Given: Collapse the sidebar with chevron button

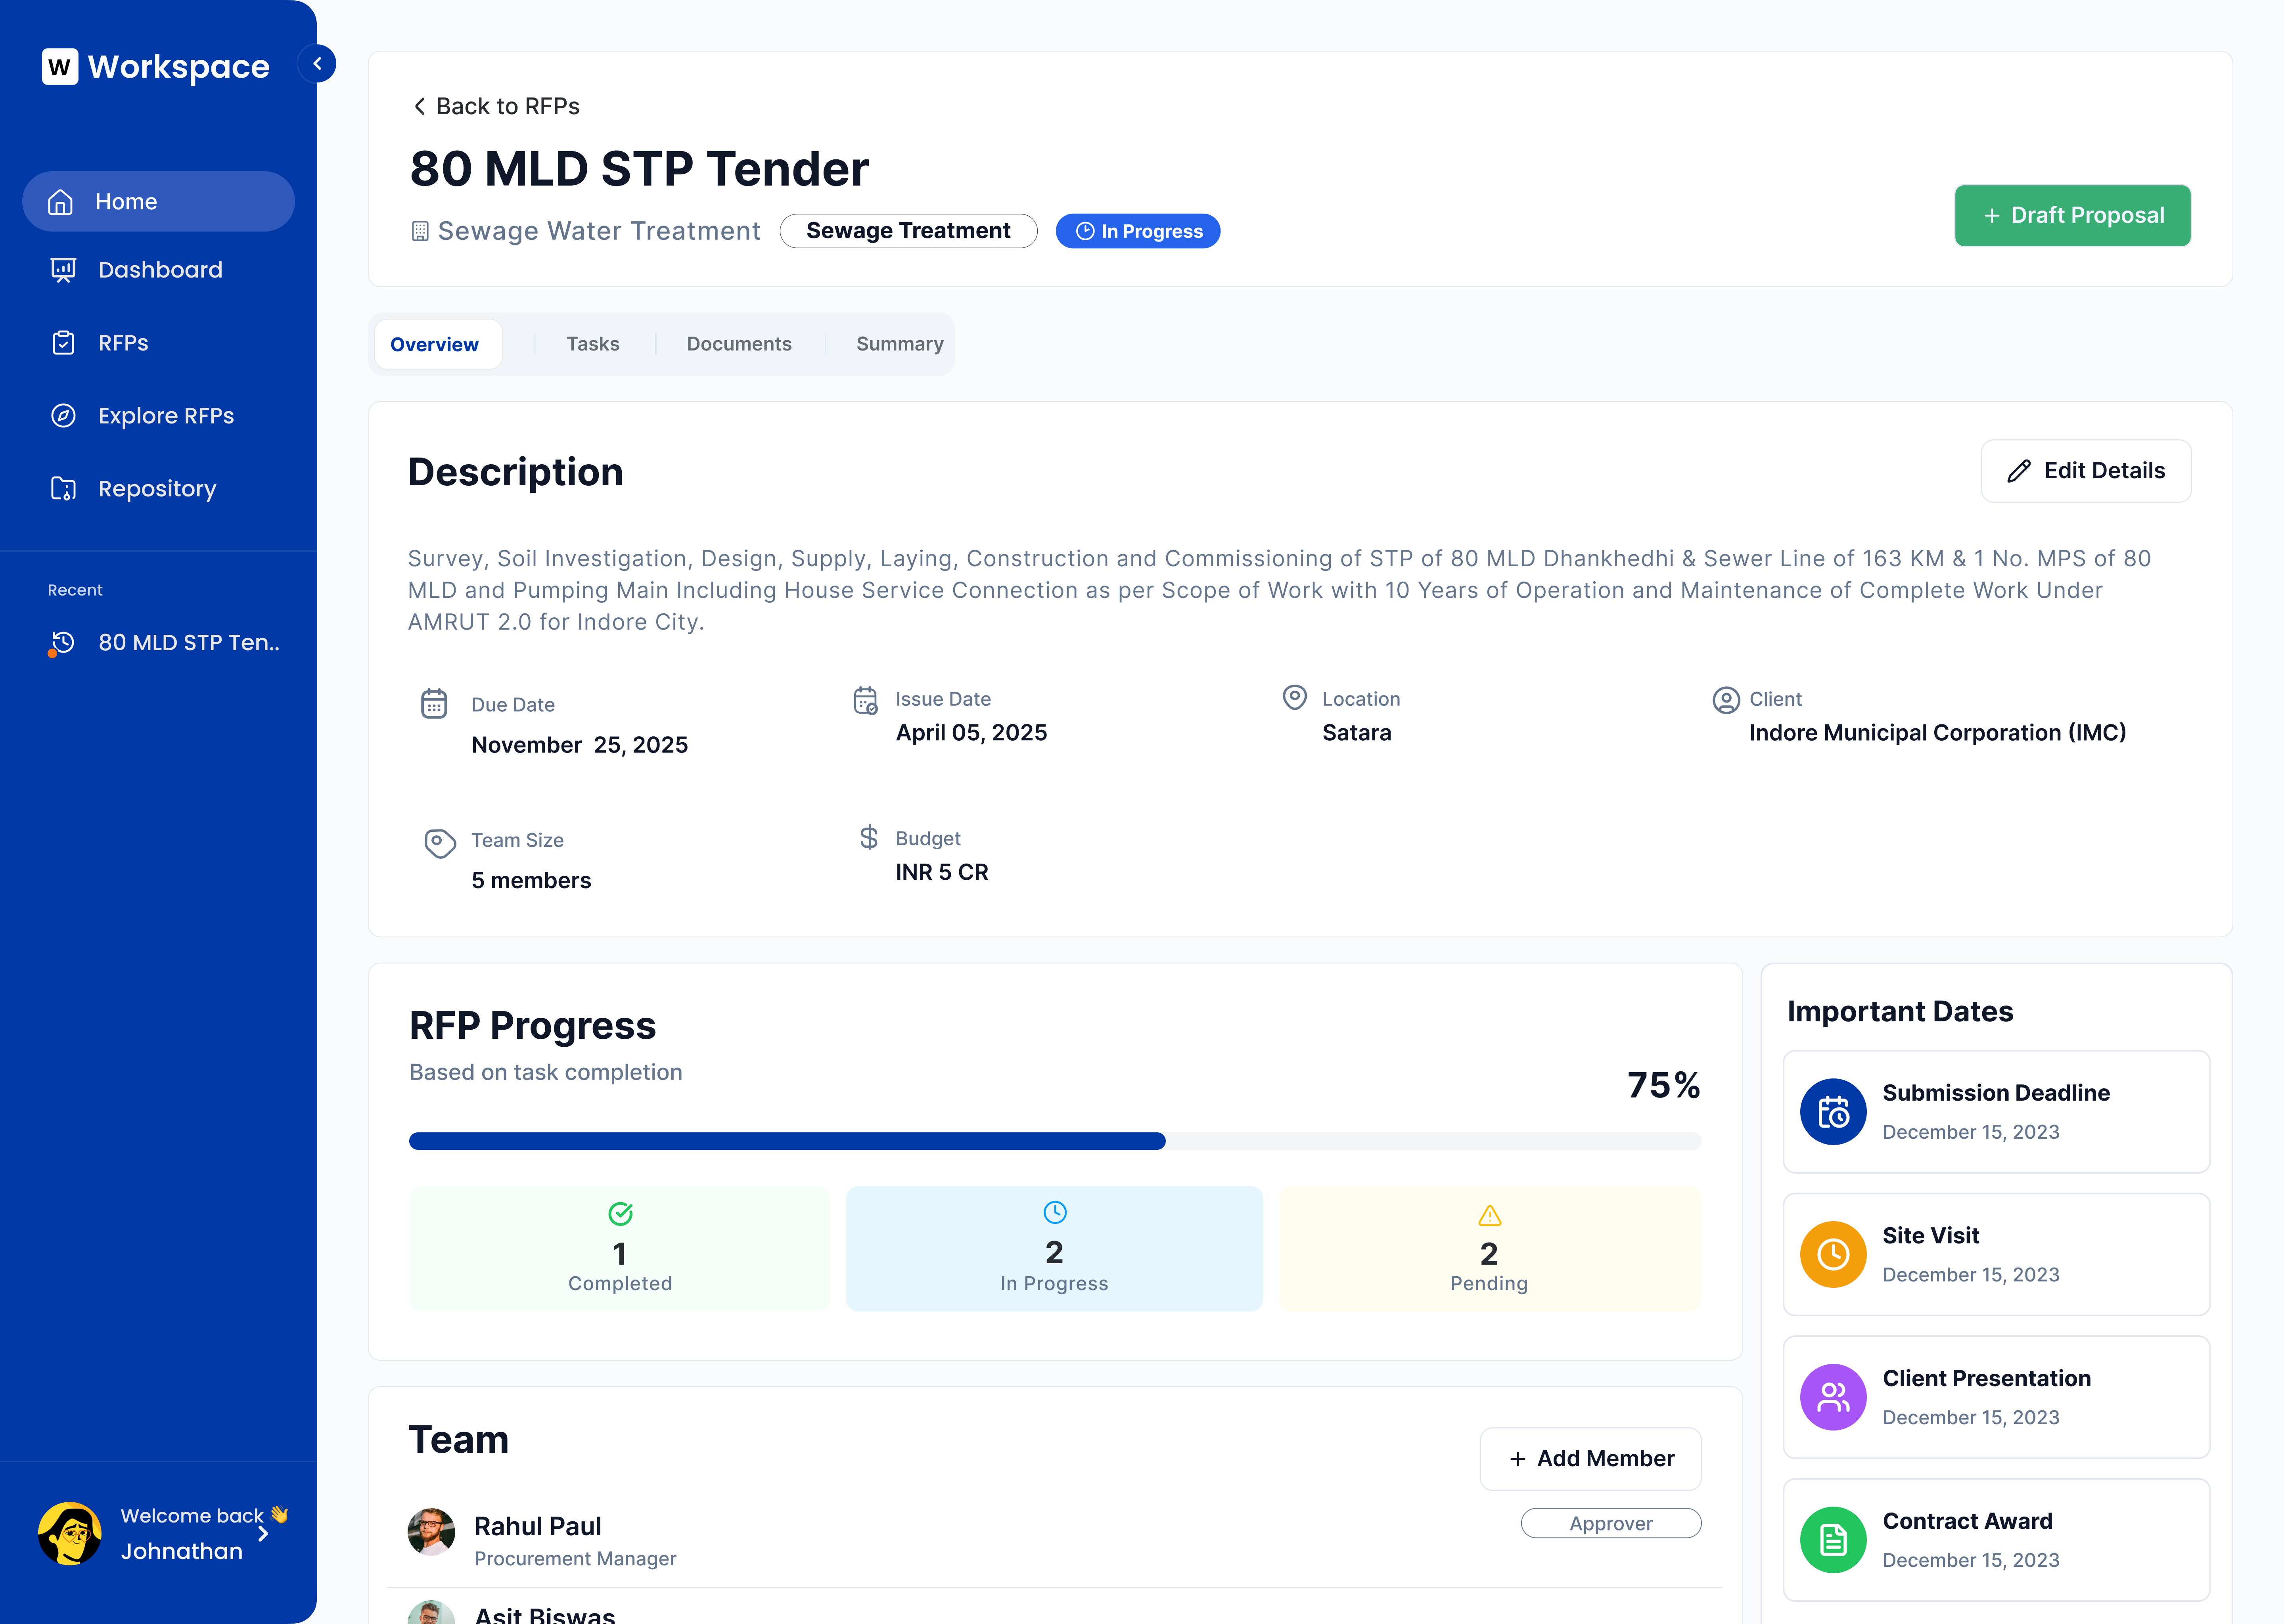Looking at the screenshot, I should pos(317,64).
